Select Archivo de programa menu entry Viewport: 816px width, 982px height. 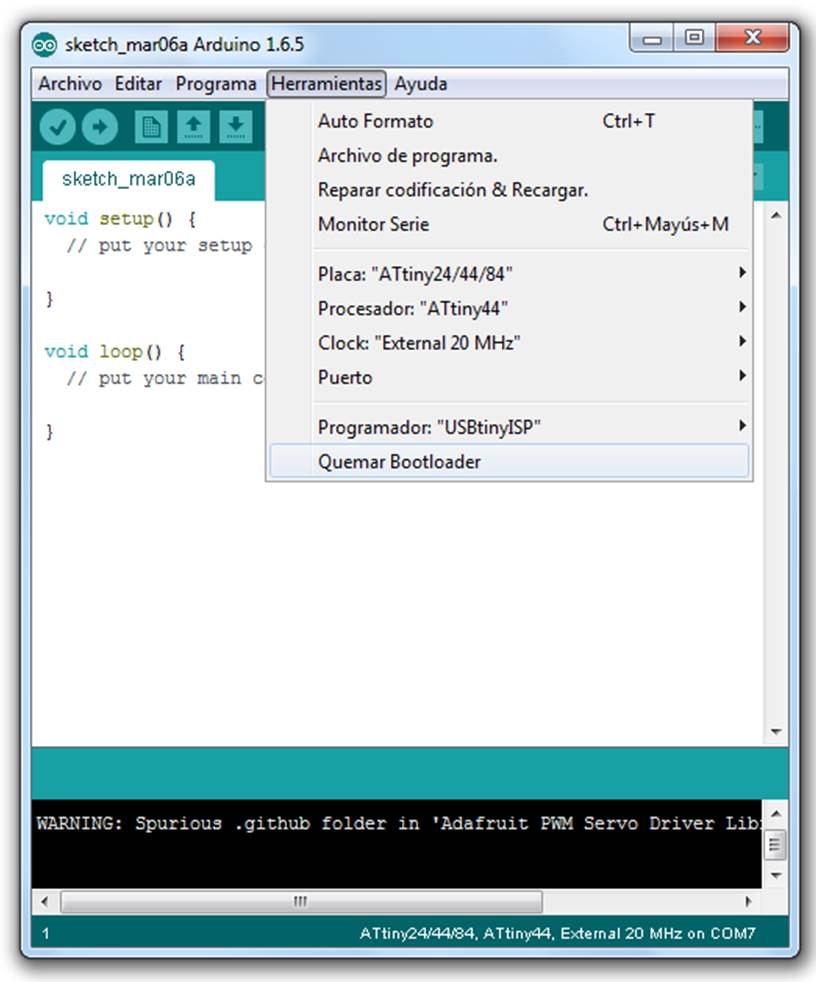(510, 155)
